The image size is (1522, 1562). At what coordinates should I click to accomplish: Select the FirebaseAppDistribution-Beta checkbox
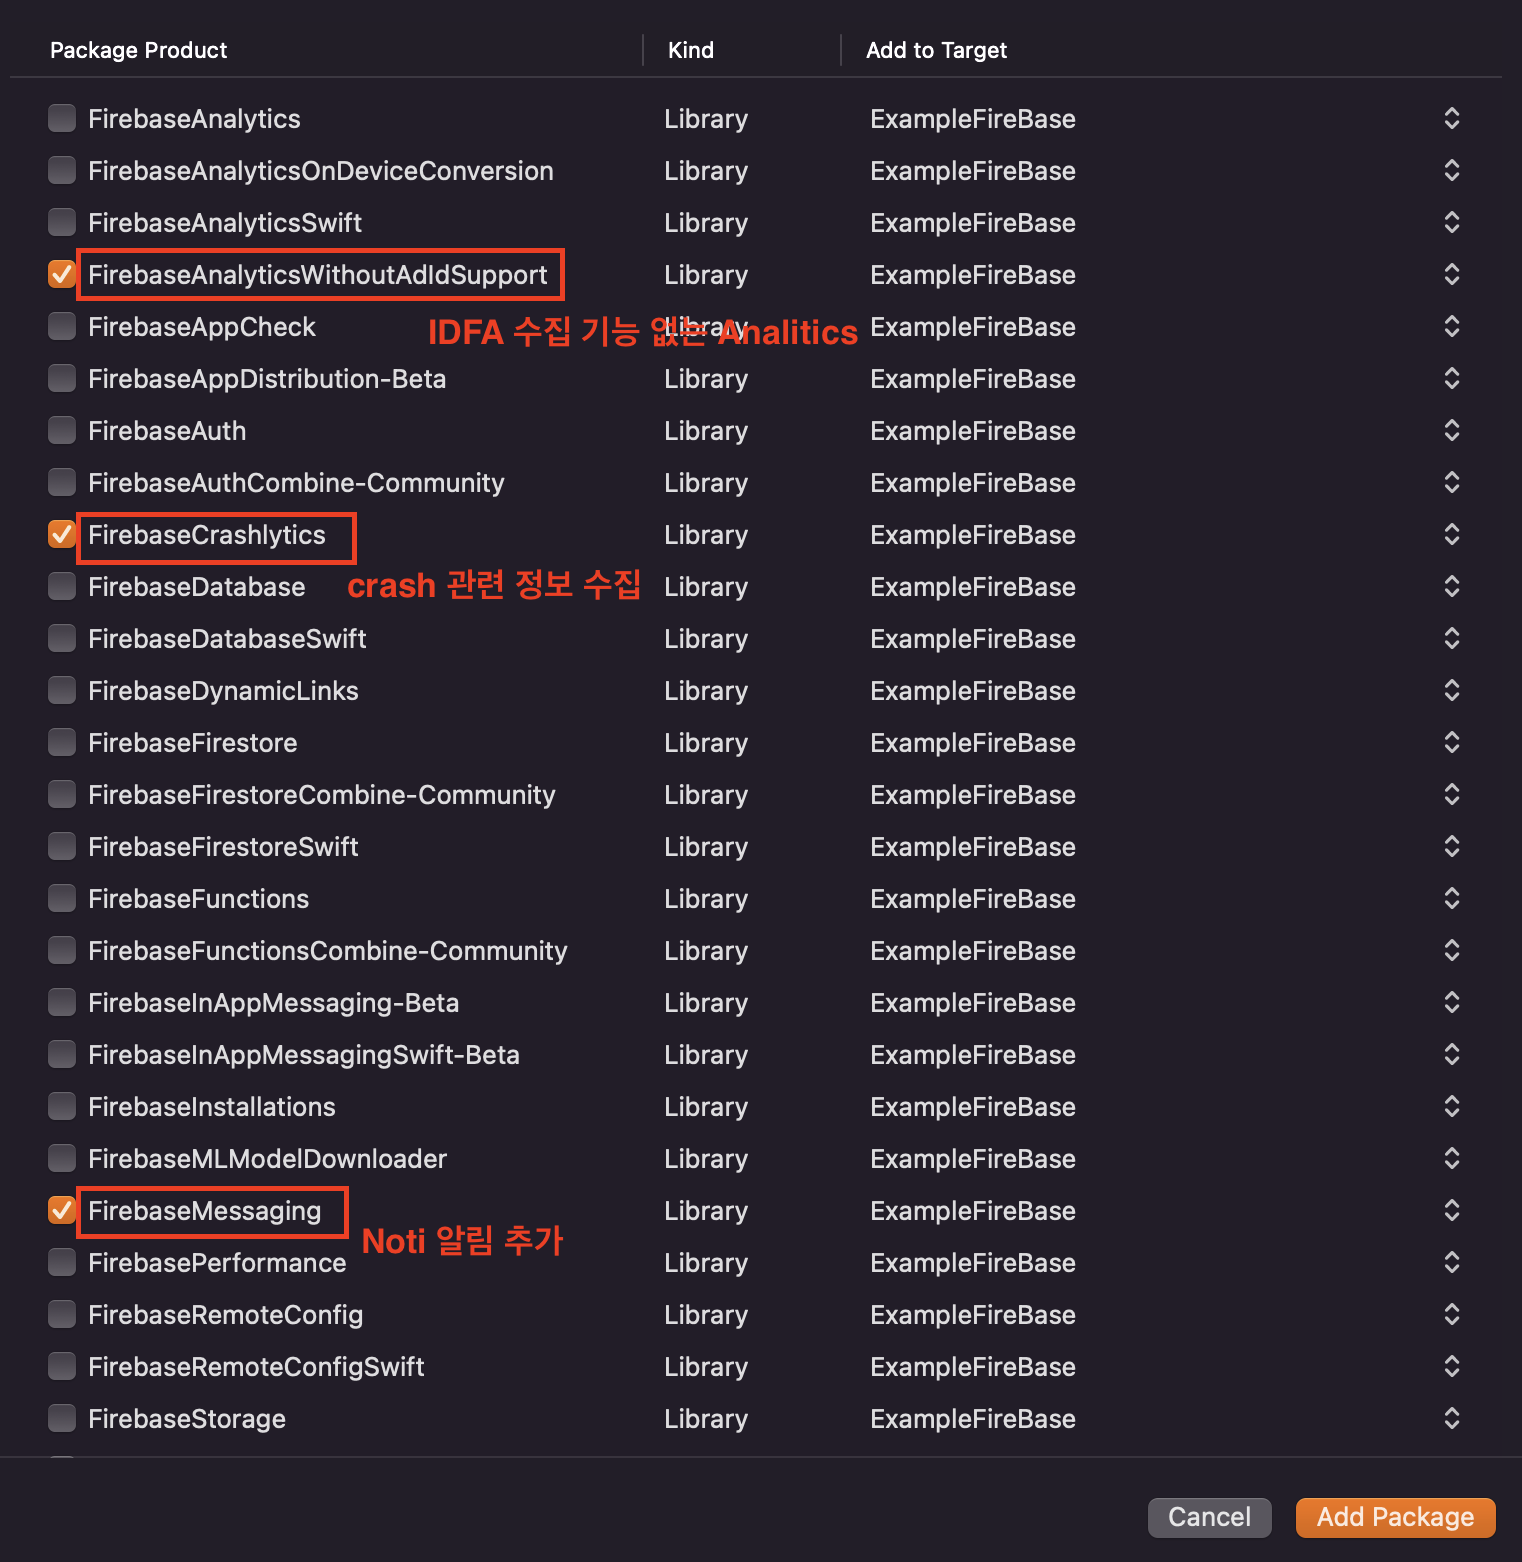pyautogui.click(x=62, y=378)
